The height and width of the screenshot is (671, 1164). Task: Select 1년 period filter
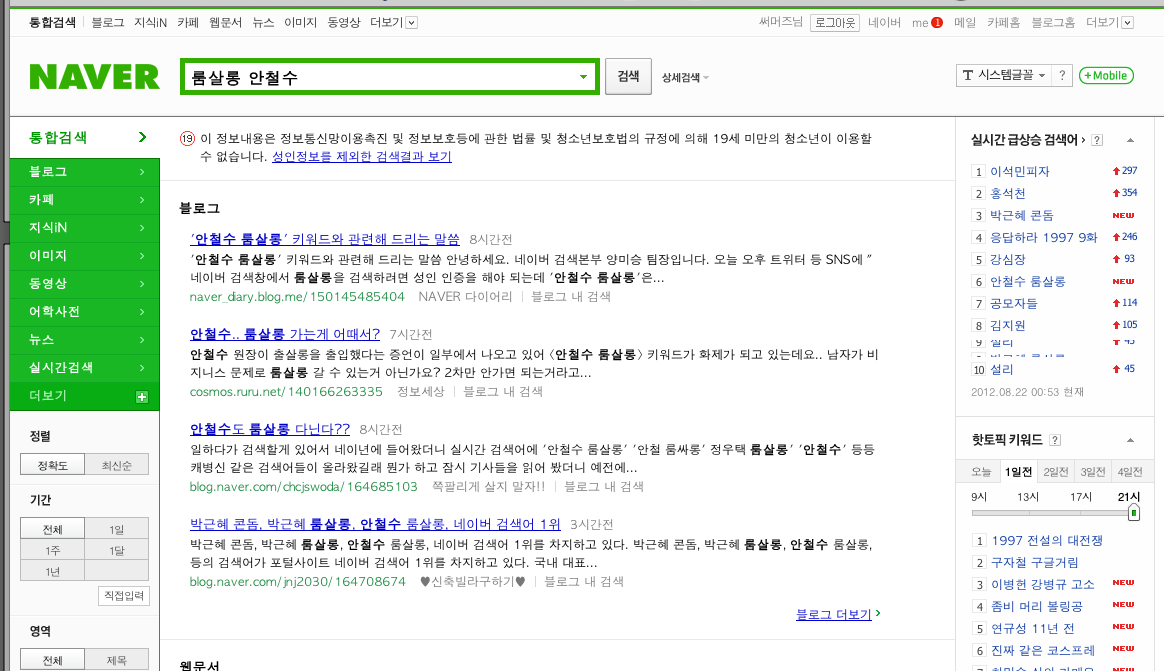[x=53, y=571]
